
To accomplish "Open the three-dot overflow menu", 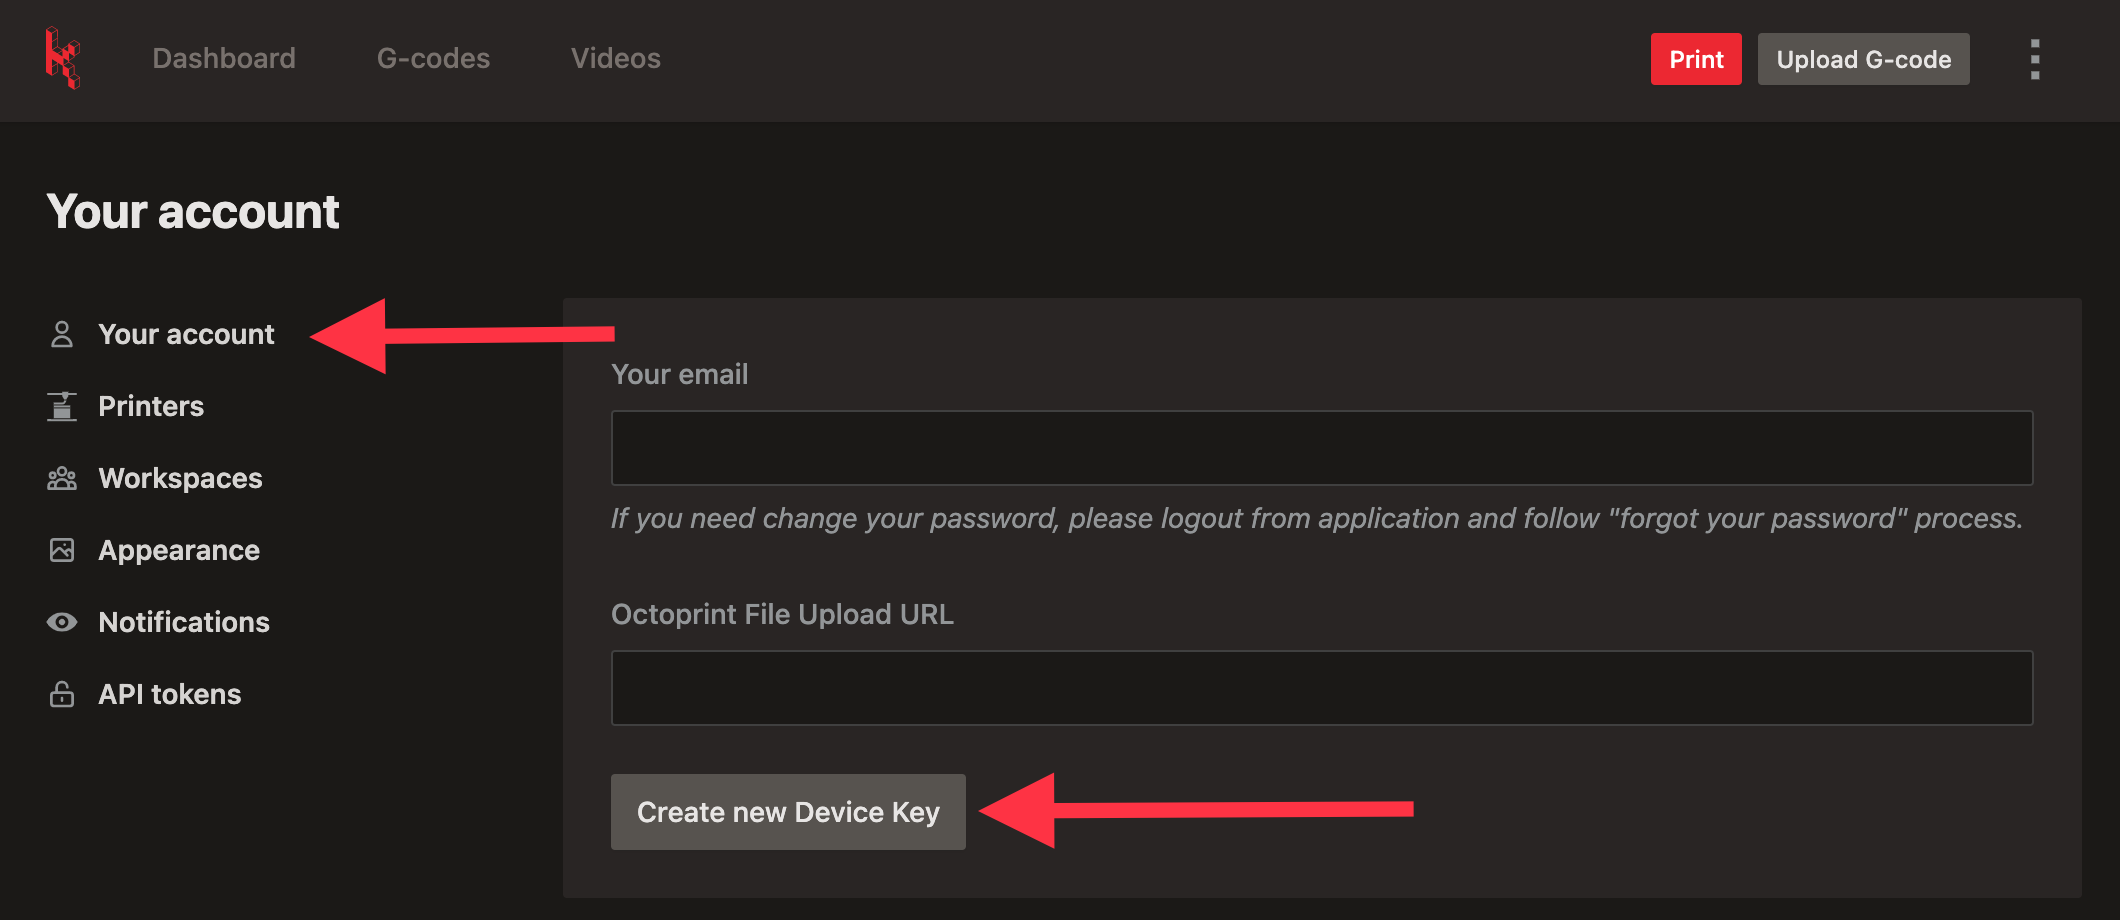I will [x=2034, y=59].
